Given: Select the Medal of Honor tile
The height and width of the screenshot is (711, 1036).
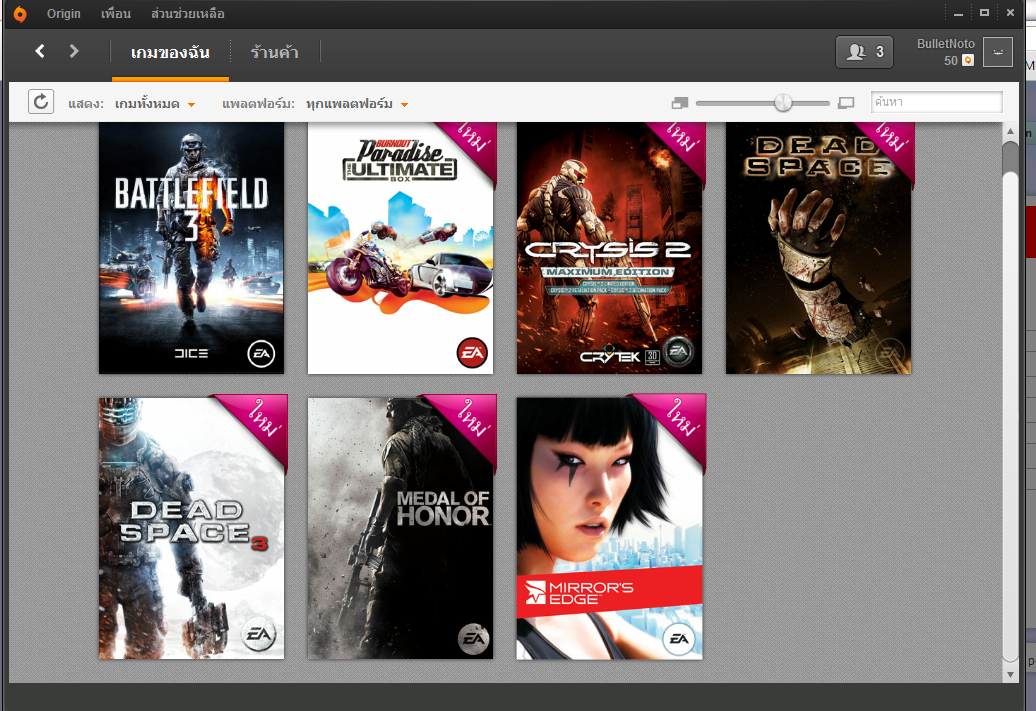Looking at the screenshot, I should pos(400,528).
